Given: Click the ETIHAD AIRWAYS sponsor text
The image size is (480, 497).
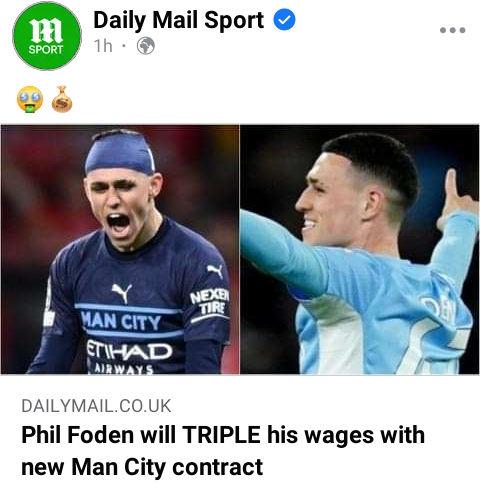Looking at the screenshot, I should tap(129, 356).
